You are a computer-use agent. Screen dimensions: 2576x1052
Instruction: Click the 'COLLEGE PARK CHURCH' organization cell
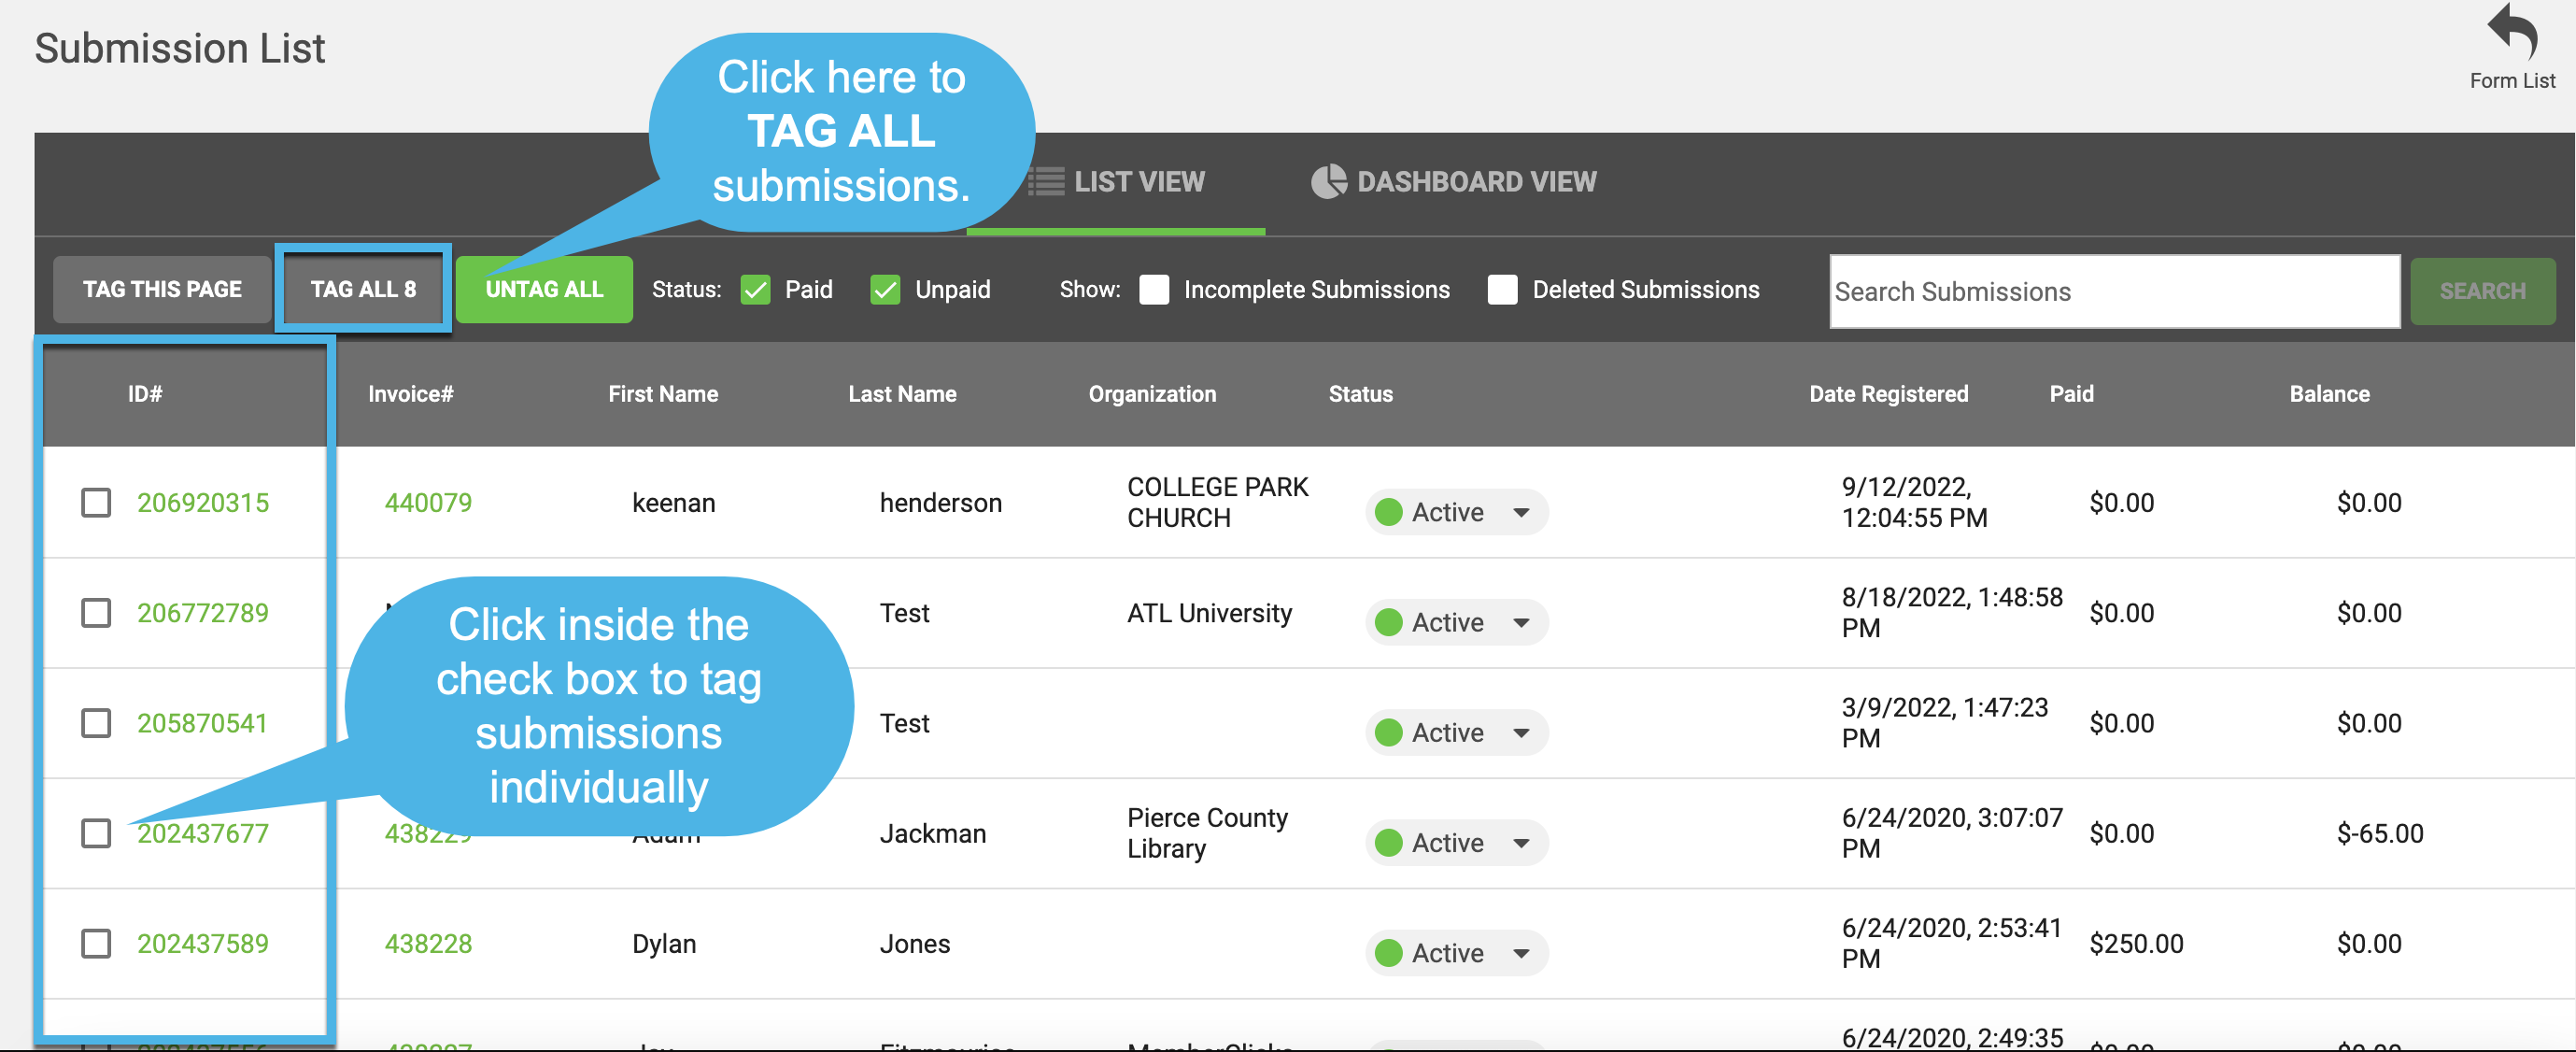point(1217,503)
